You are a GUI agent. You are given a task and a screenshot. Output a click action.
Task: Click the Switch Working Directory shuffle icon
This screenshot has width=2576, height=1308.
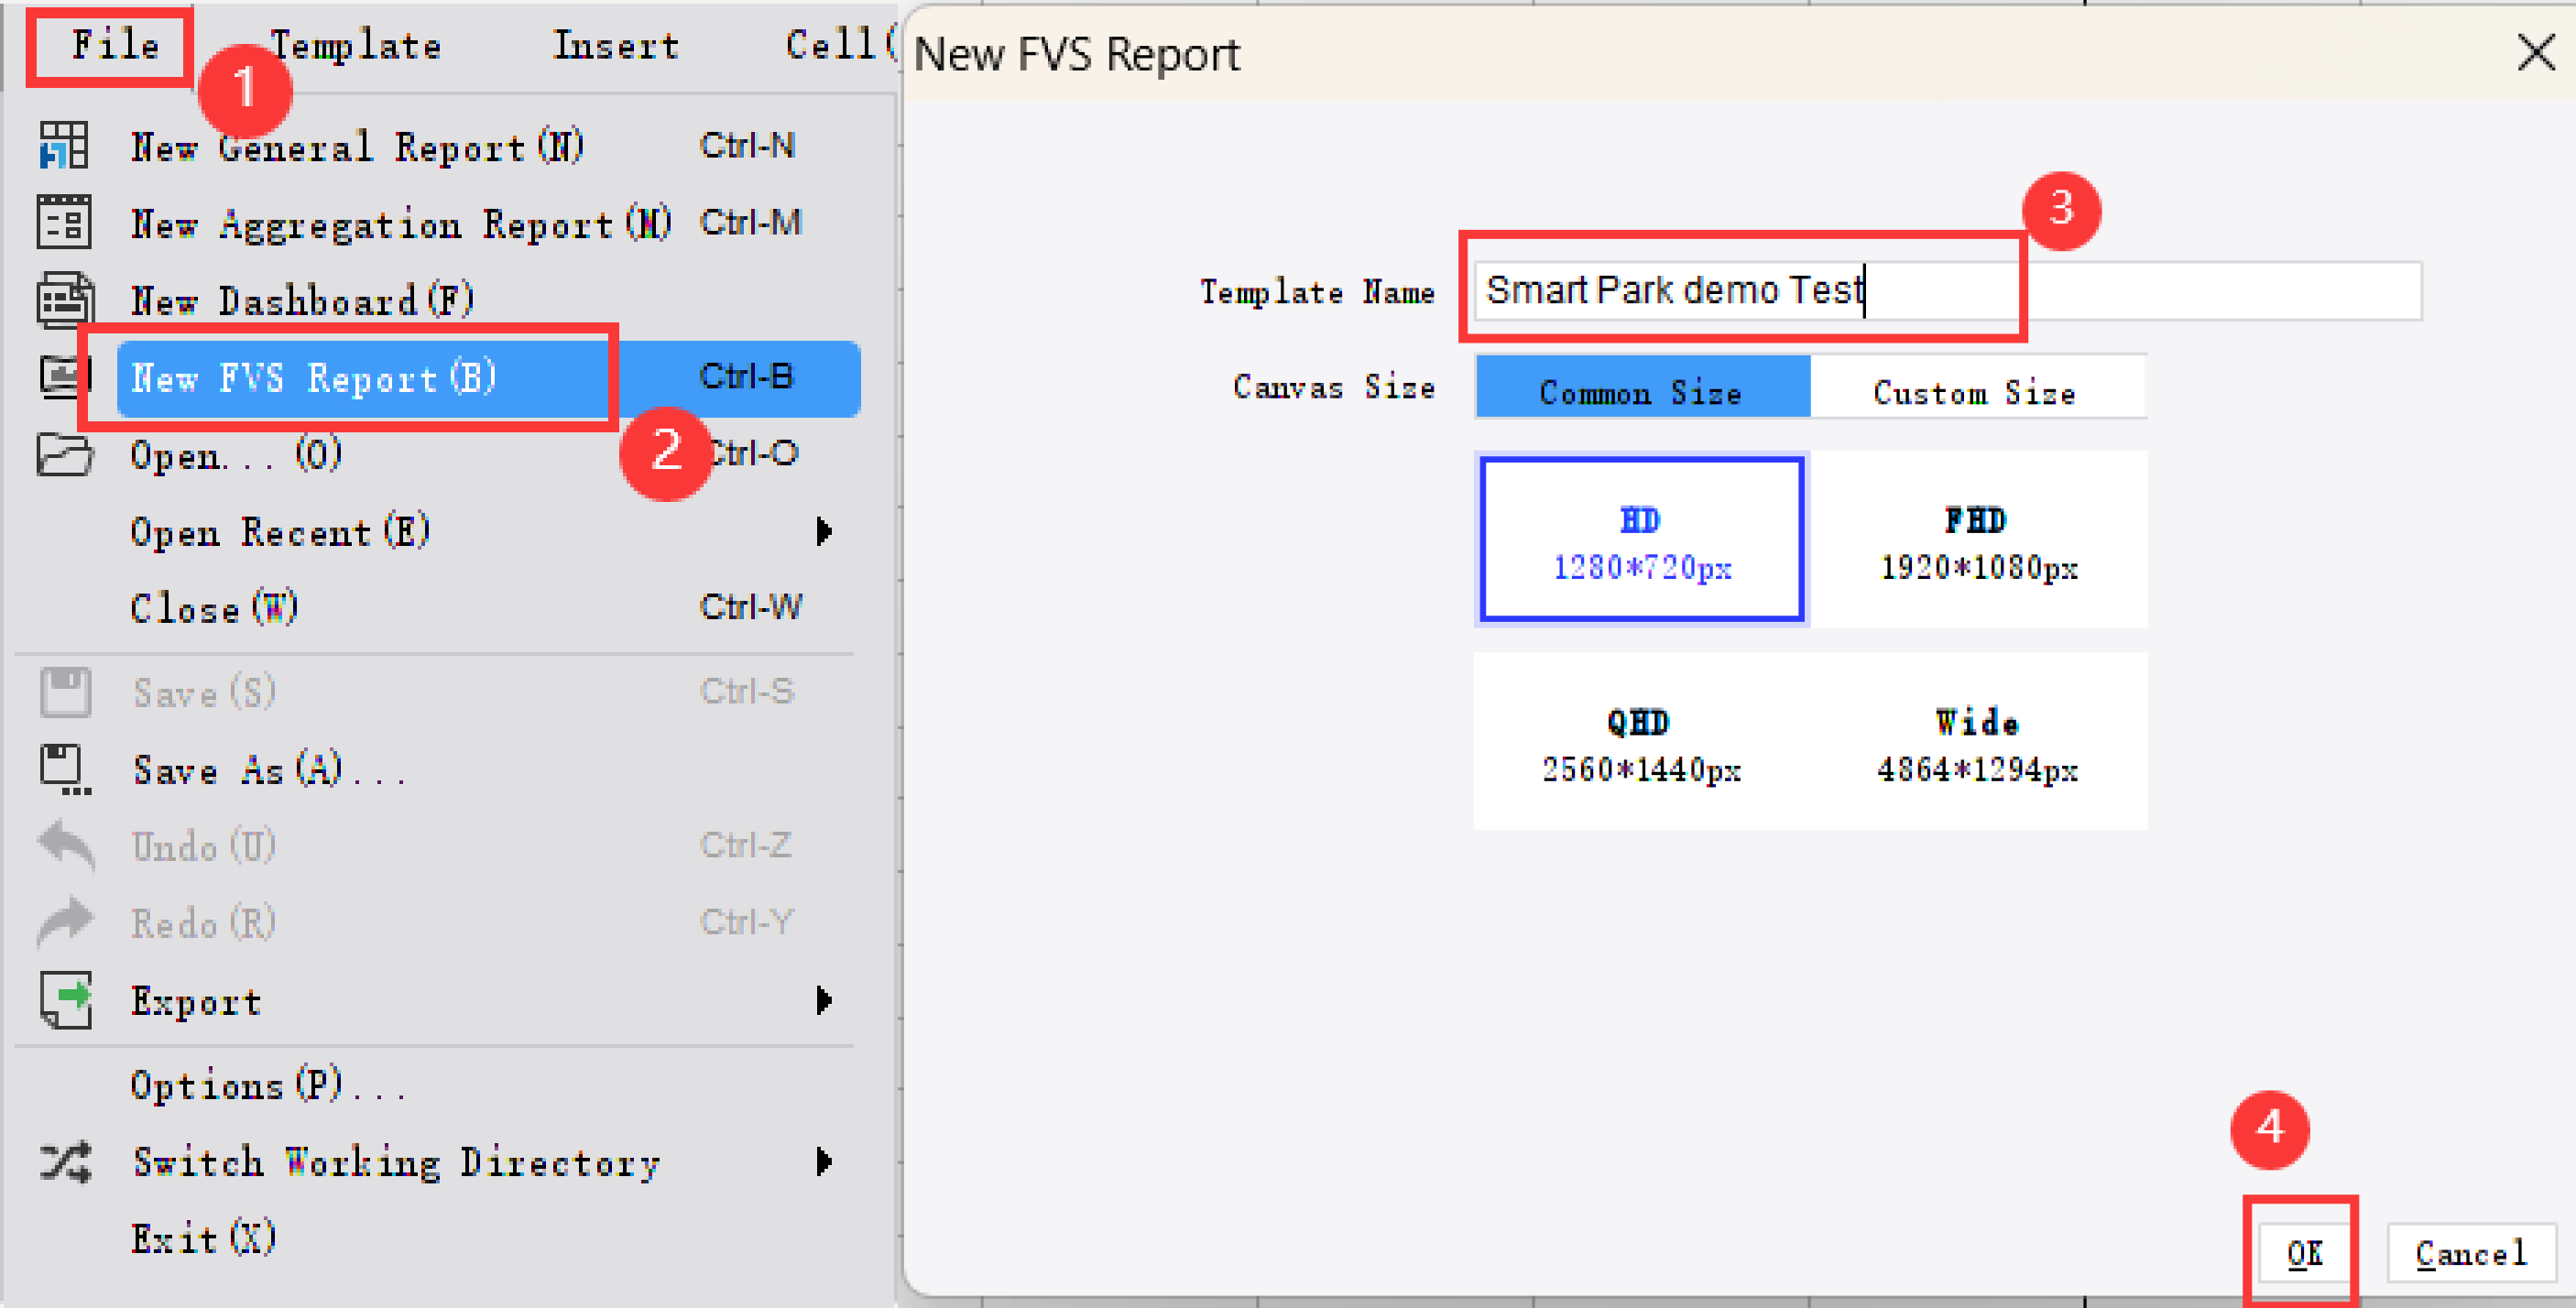63,1161
